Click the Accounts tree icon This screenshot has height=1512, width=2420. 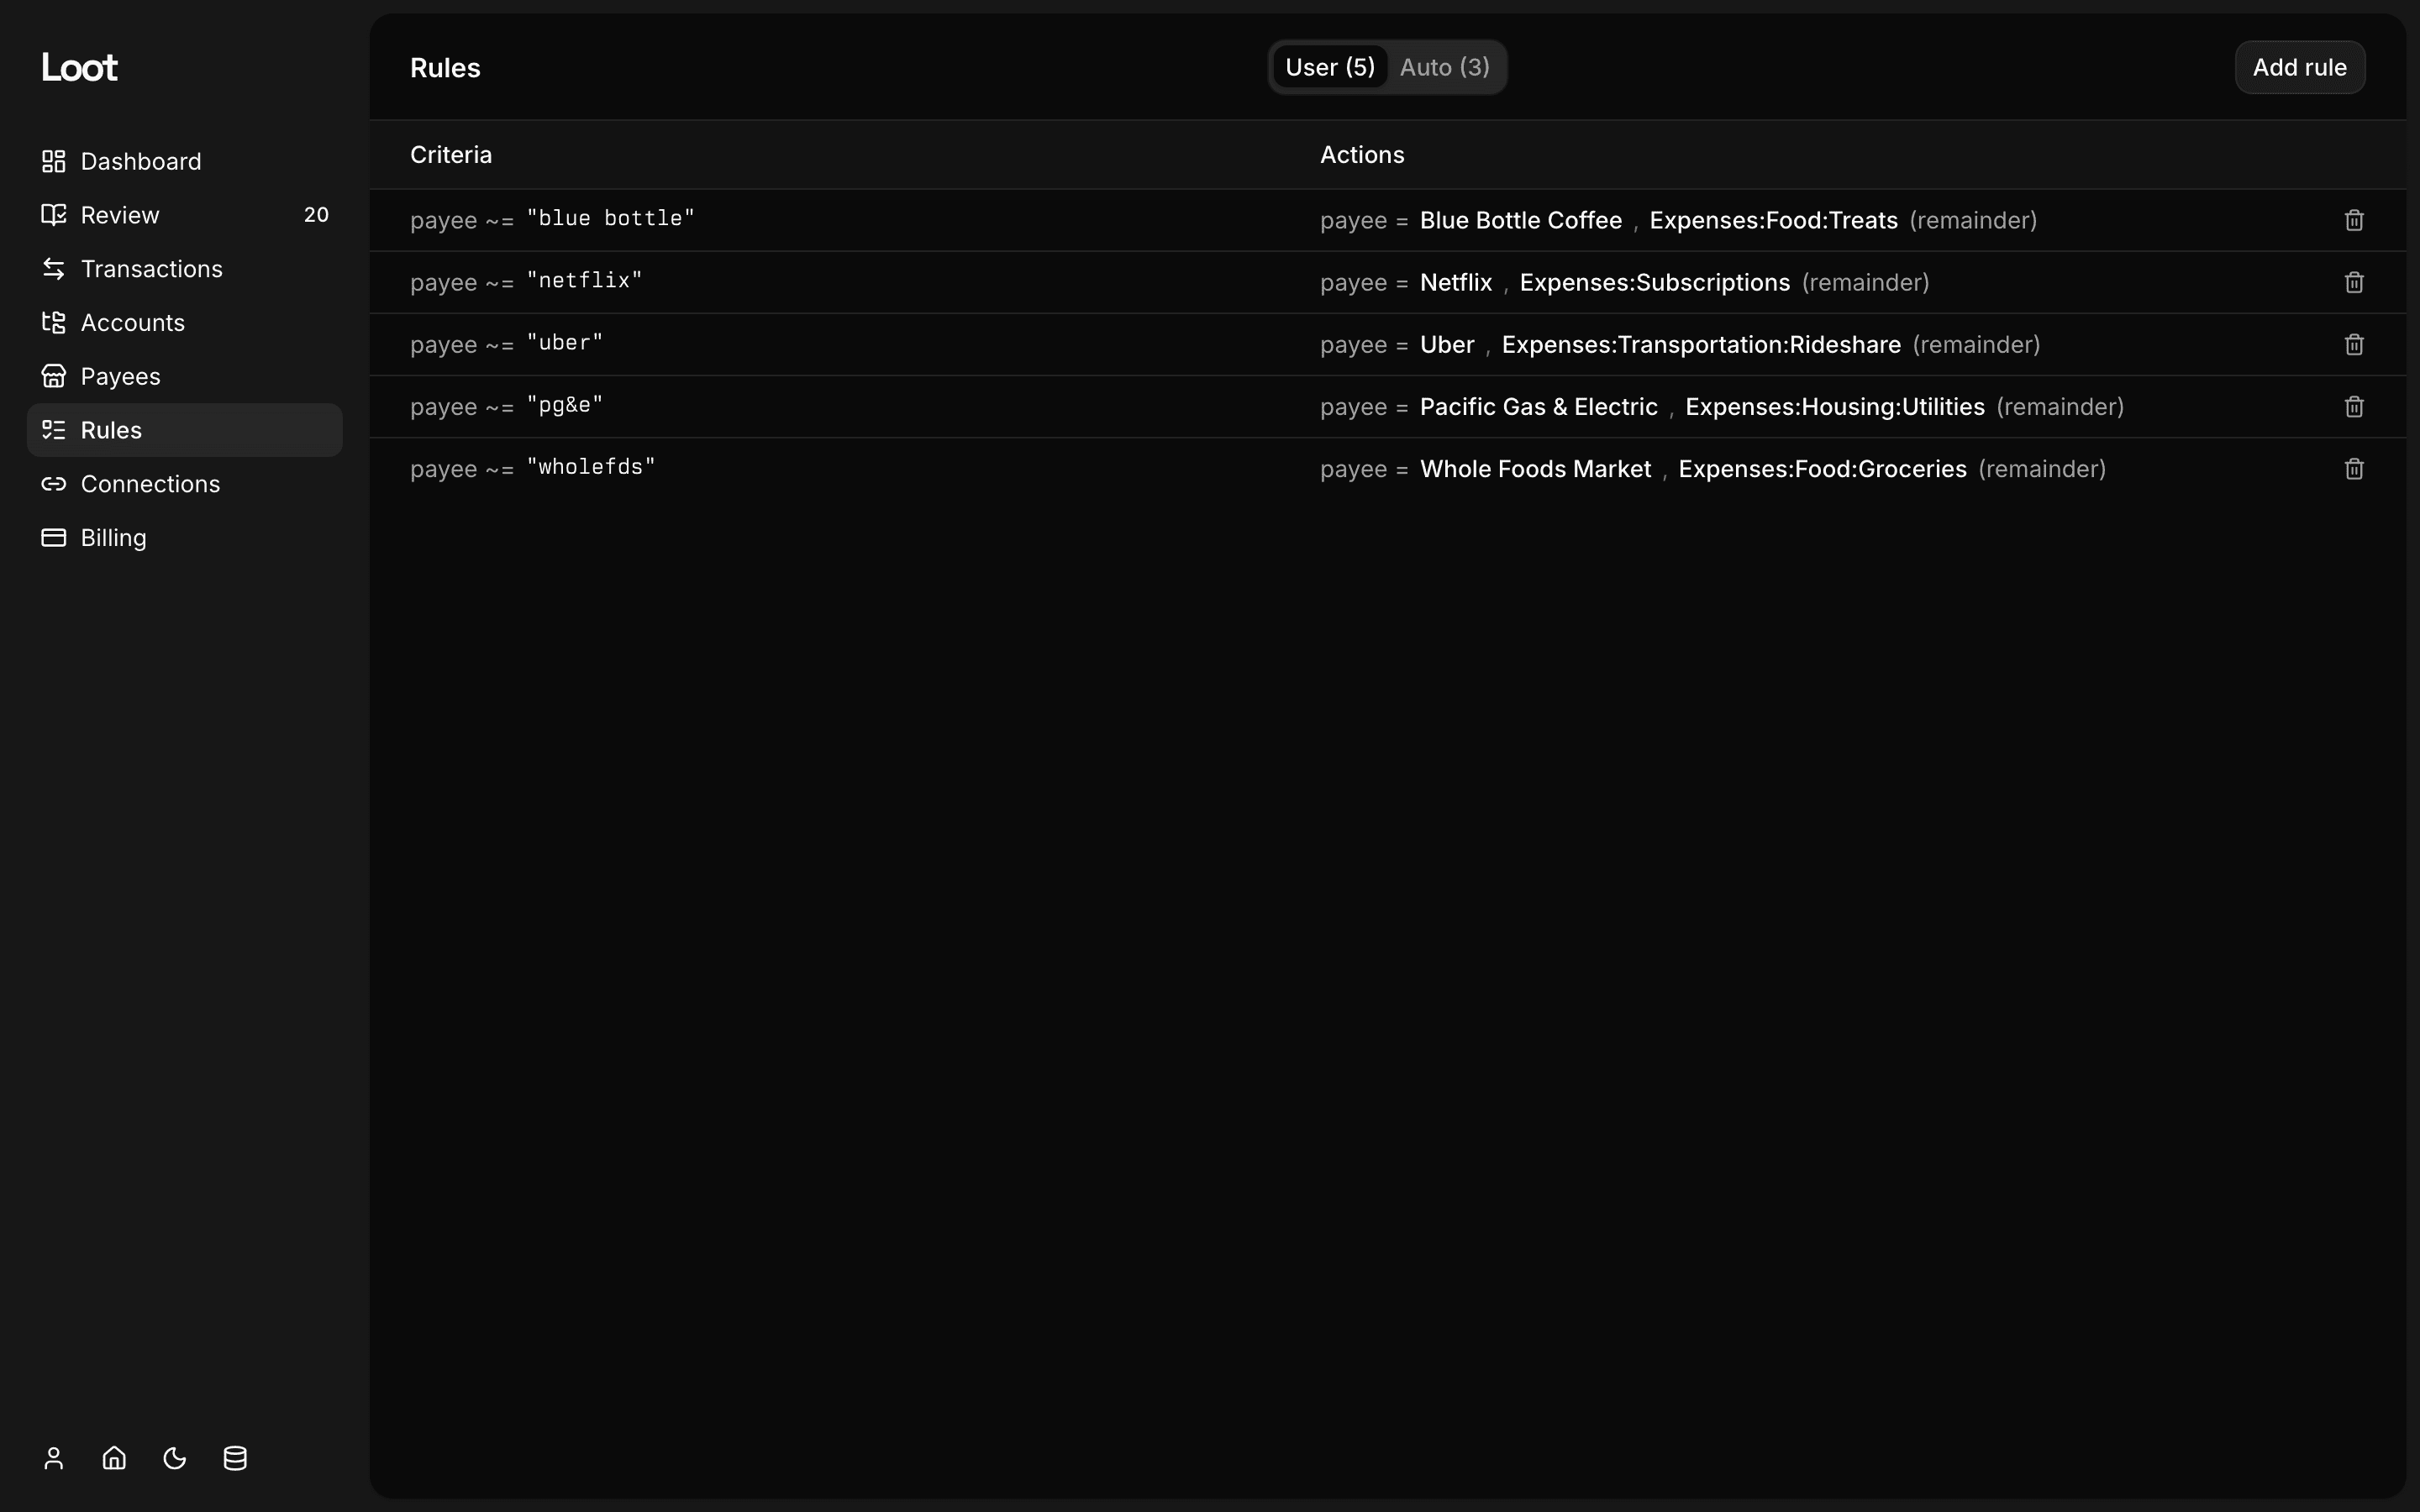54,323
